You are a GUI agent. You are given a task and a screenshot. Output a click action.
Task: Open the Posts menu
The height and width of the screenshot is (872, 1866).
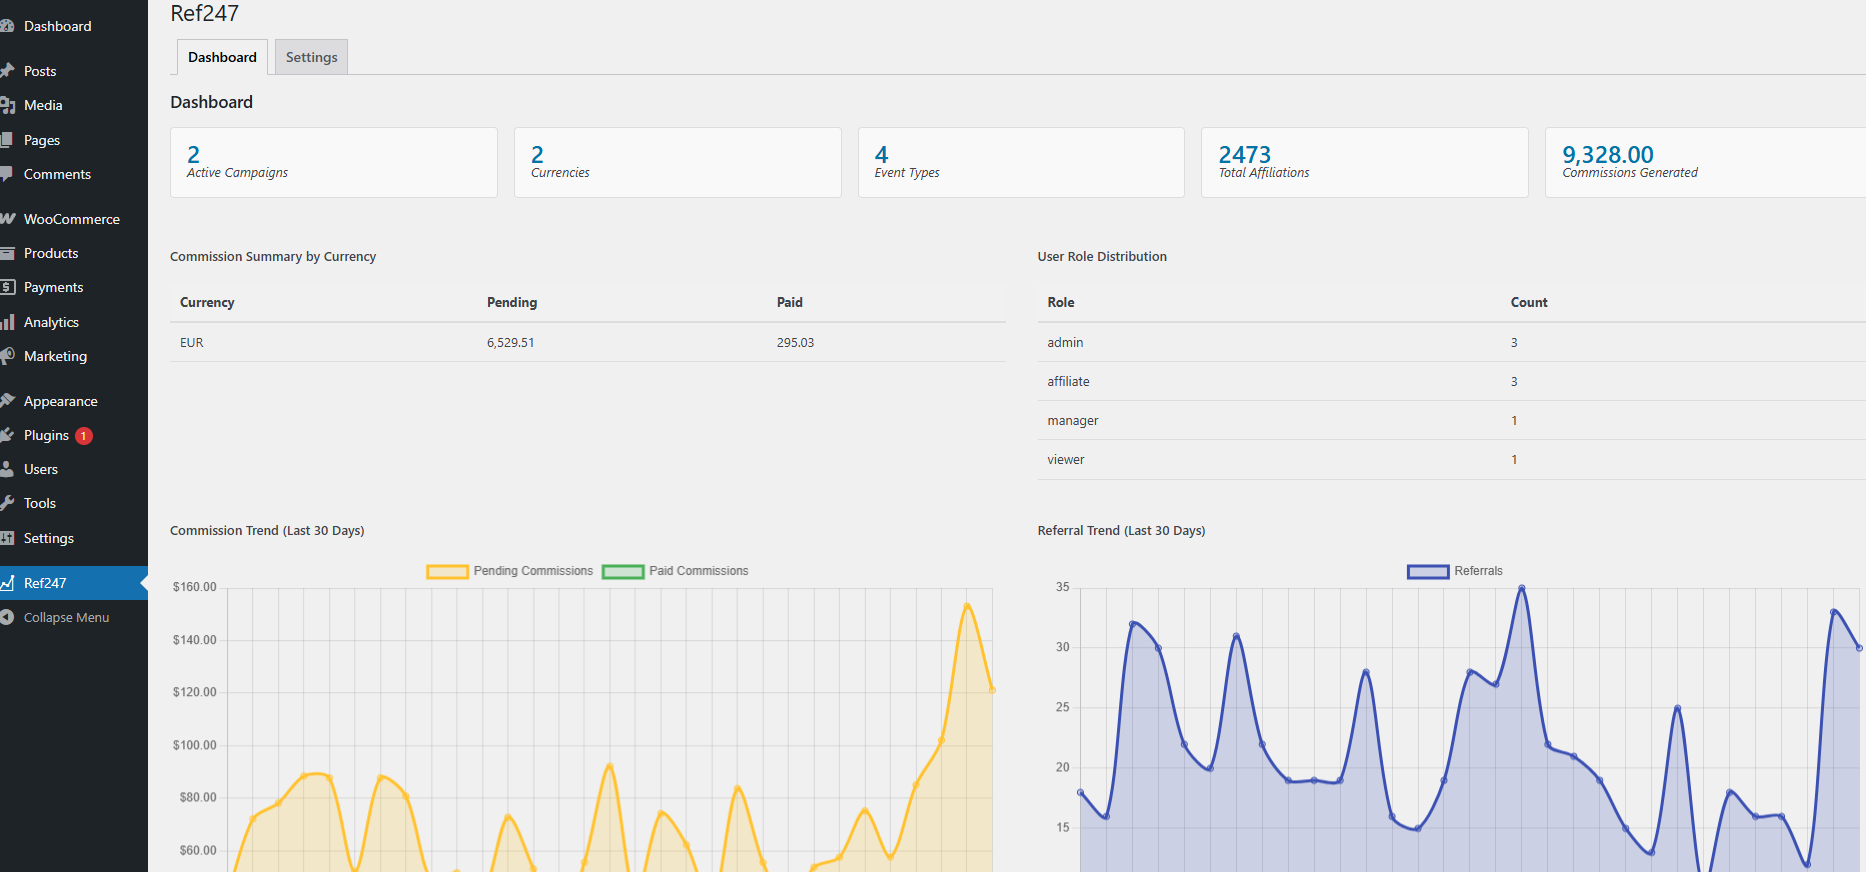click(74, 71)
